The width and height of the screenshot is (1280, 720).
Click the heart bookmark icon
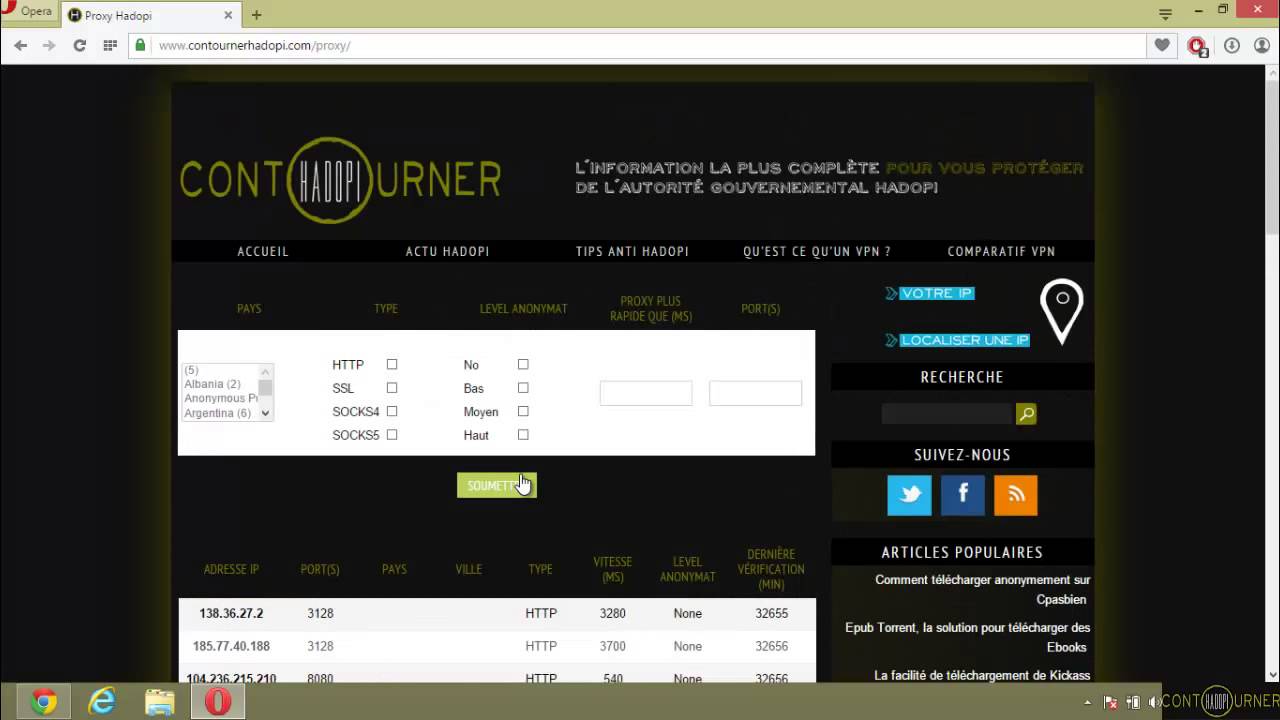tap(1162, 45)
